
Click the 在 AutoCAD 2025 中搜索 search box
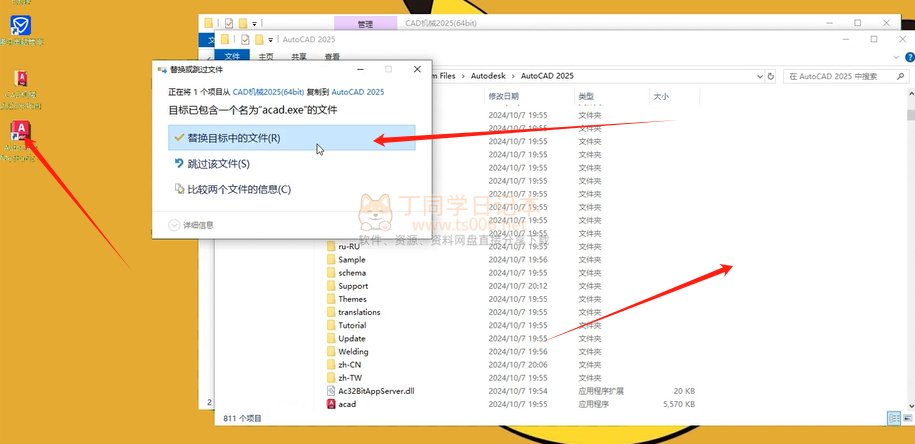coord(846,76)
